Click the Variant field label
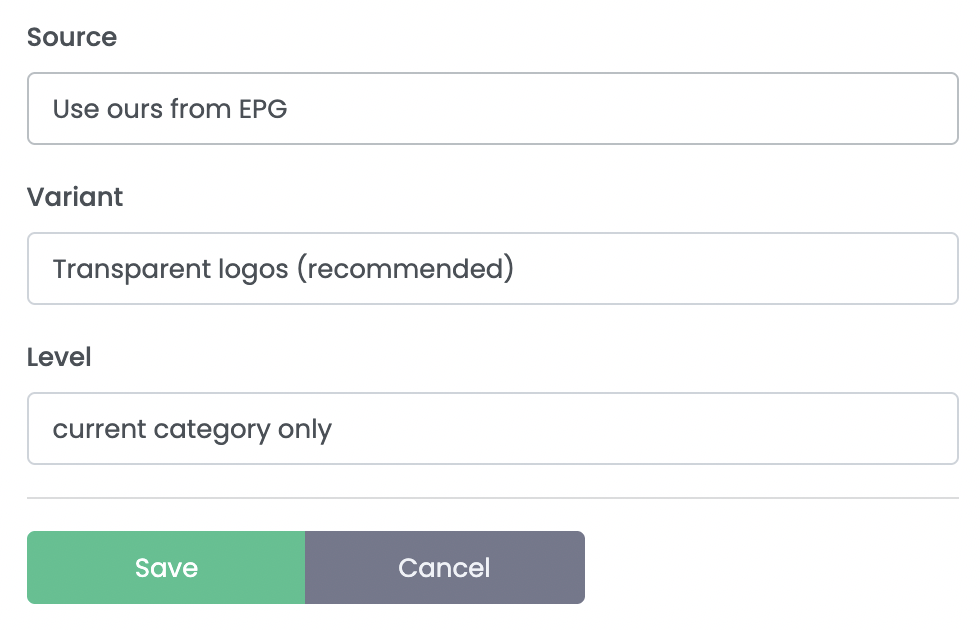980x630 pixels. click(x=75, y=197)
